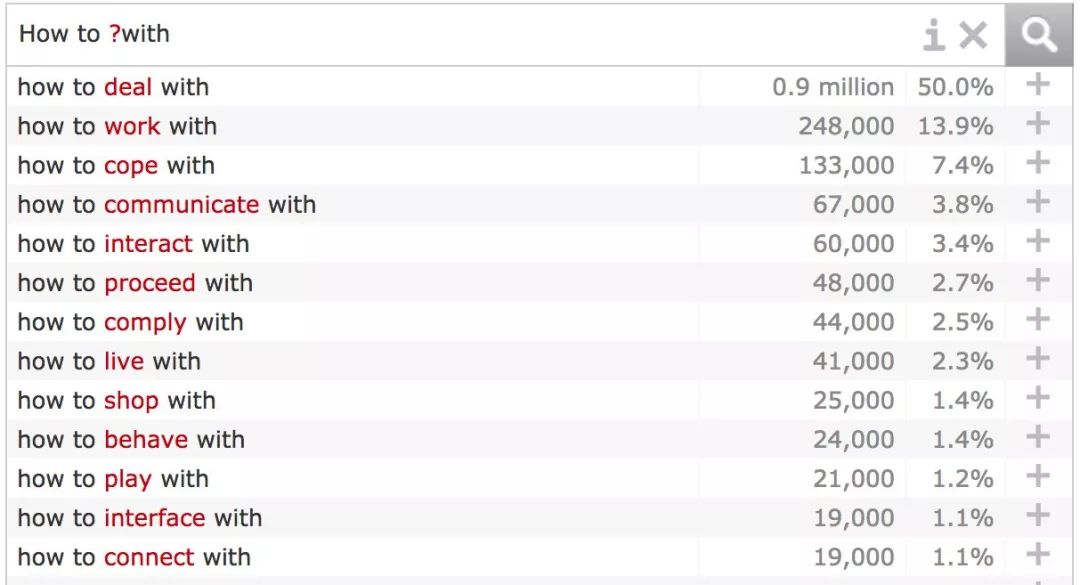Expand the plus for 'how to cope with'
This screenshot has width=1080, height=585.
click(1037, 163)
